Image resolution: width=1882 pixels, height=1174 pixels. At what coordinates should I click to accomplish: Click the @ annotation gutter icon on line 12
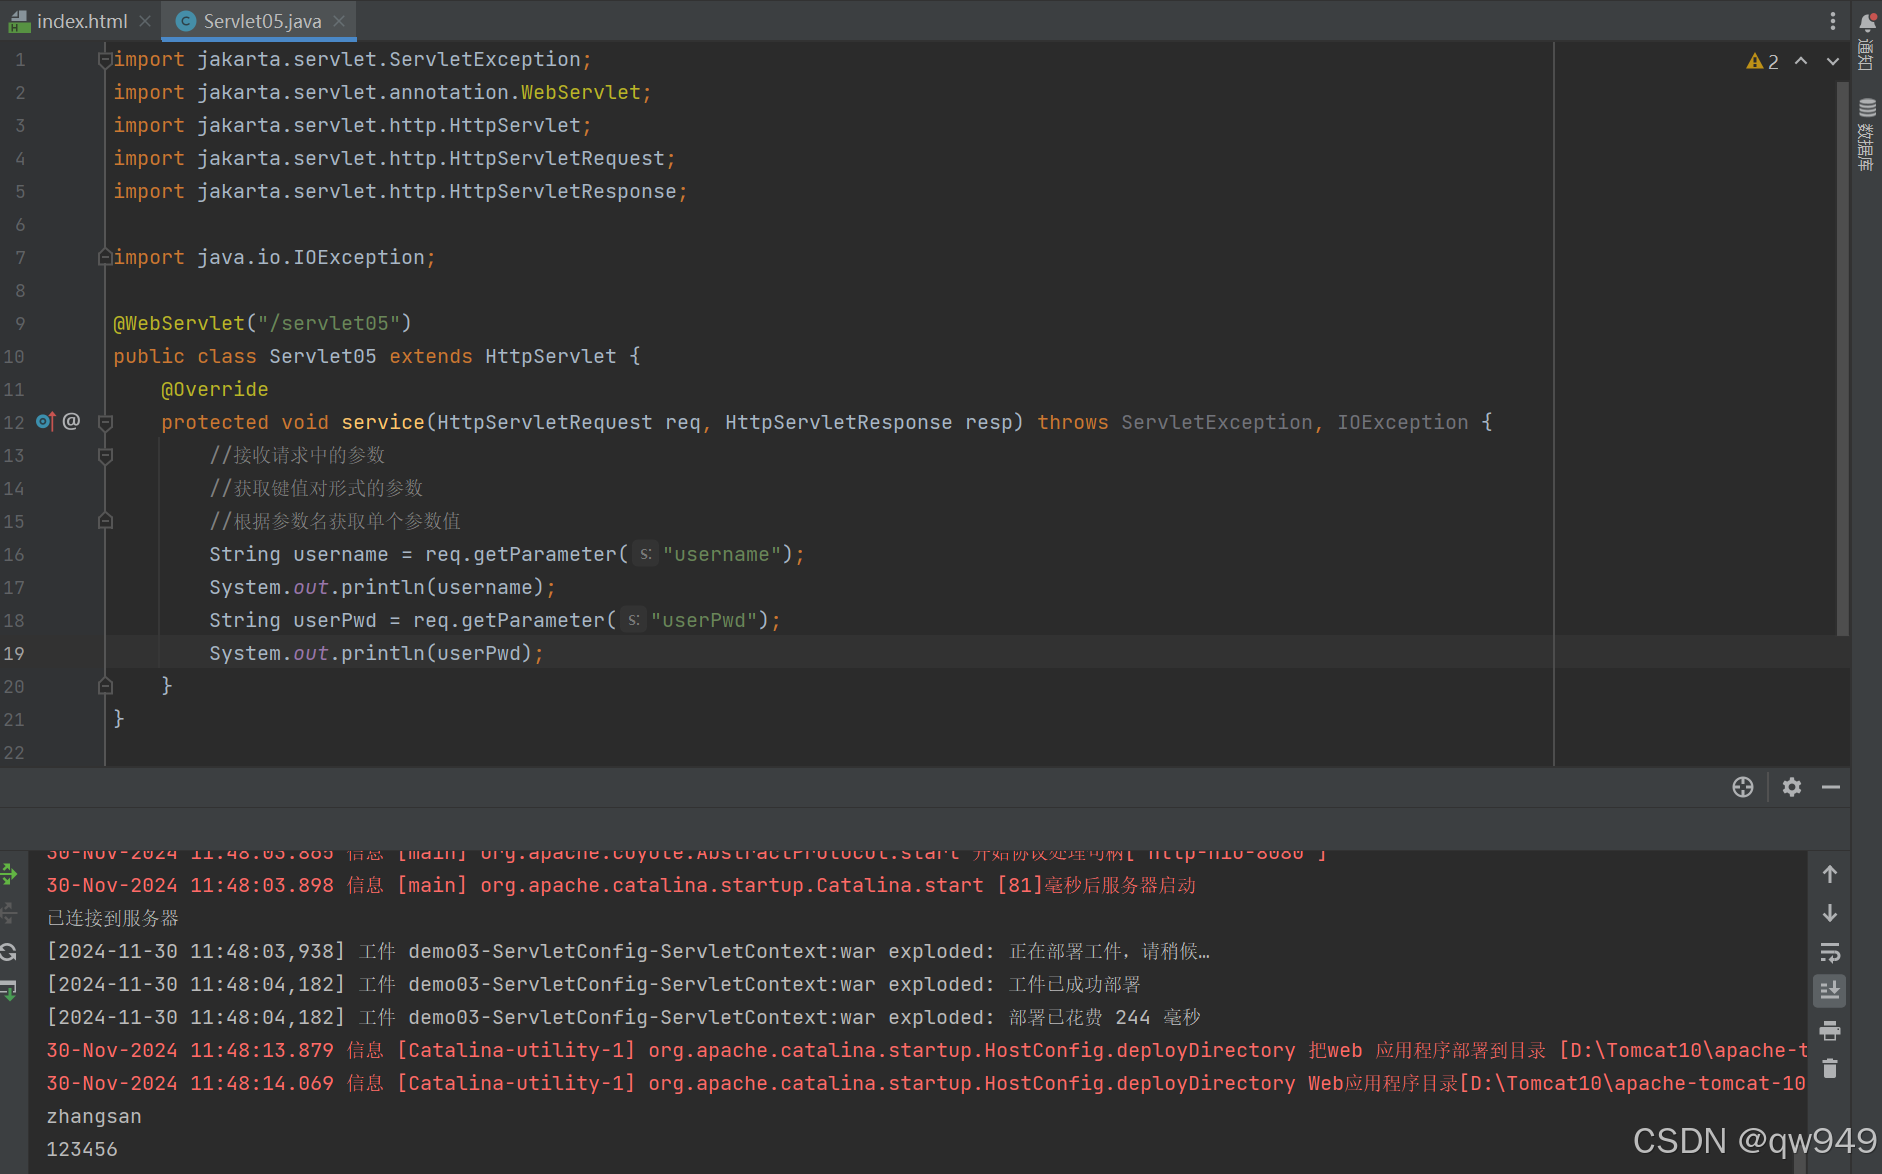(x=71, y=421)
